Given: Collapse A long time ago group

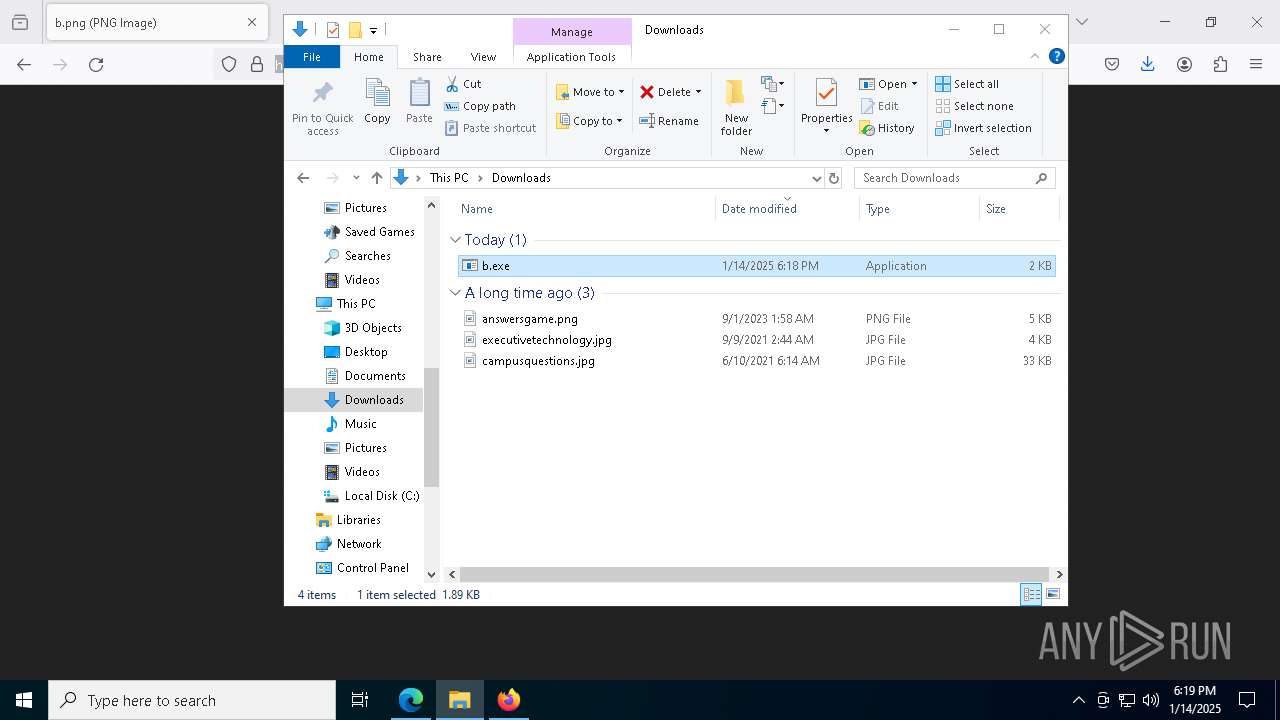Looking at the screenshot, I should tap(455, 293).
